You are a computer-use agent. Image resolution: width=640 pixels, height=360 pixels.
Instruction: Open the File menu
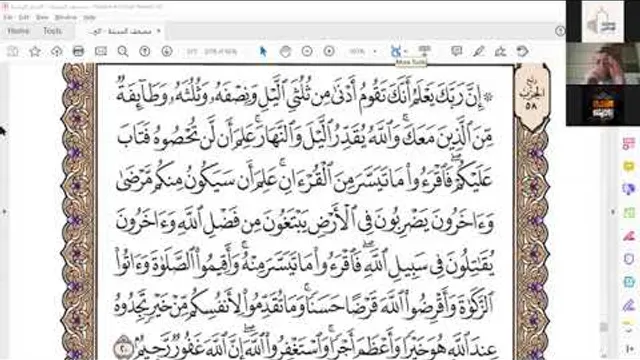coord(8,17)
